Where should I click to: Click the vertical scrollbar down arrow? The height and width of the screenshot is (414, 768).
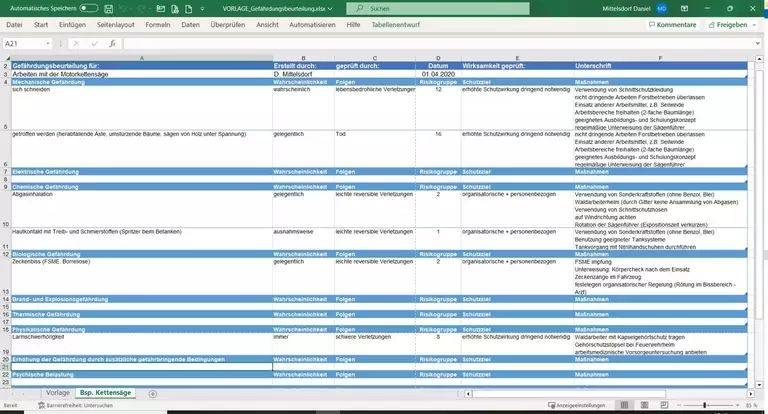coord(759,385)
